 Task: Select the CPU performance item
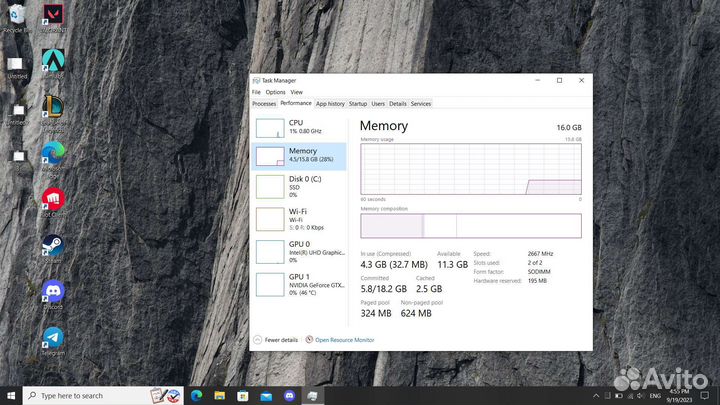click(x=299, y=128)
